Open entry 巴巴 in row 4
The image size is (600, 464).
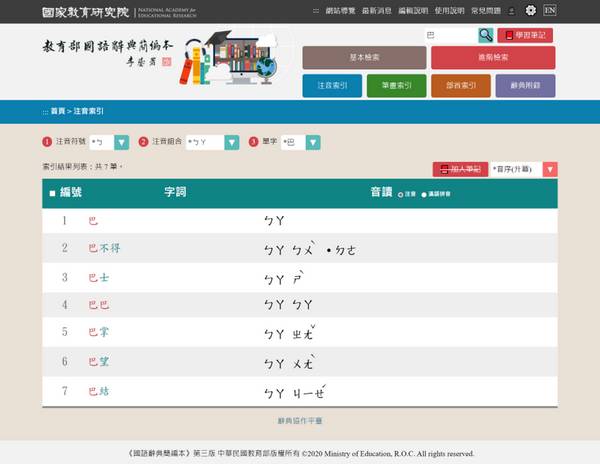point(99,304)
